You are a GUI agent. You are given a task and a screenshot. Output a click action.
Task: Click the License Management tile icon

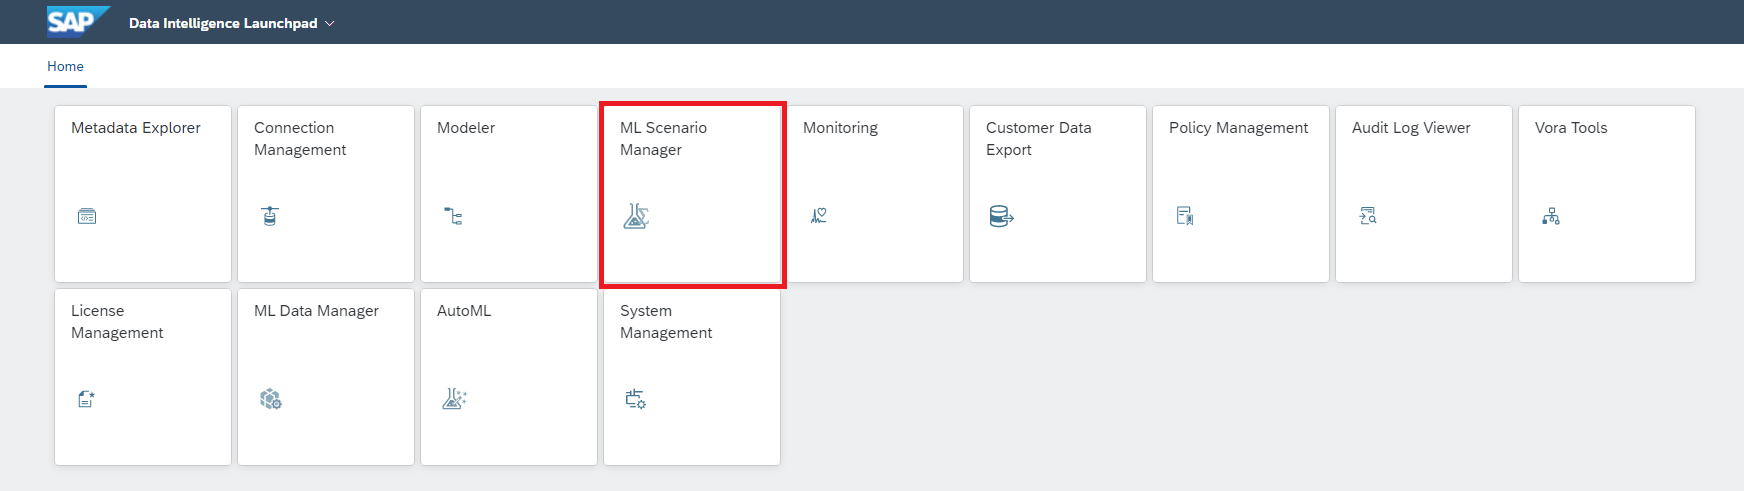tap(87, 399)
